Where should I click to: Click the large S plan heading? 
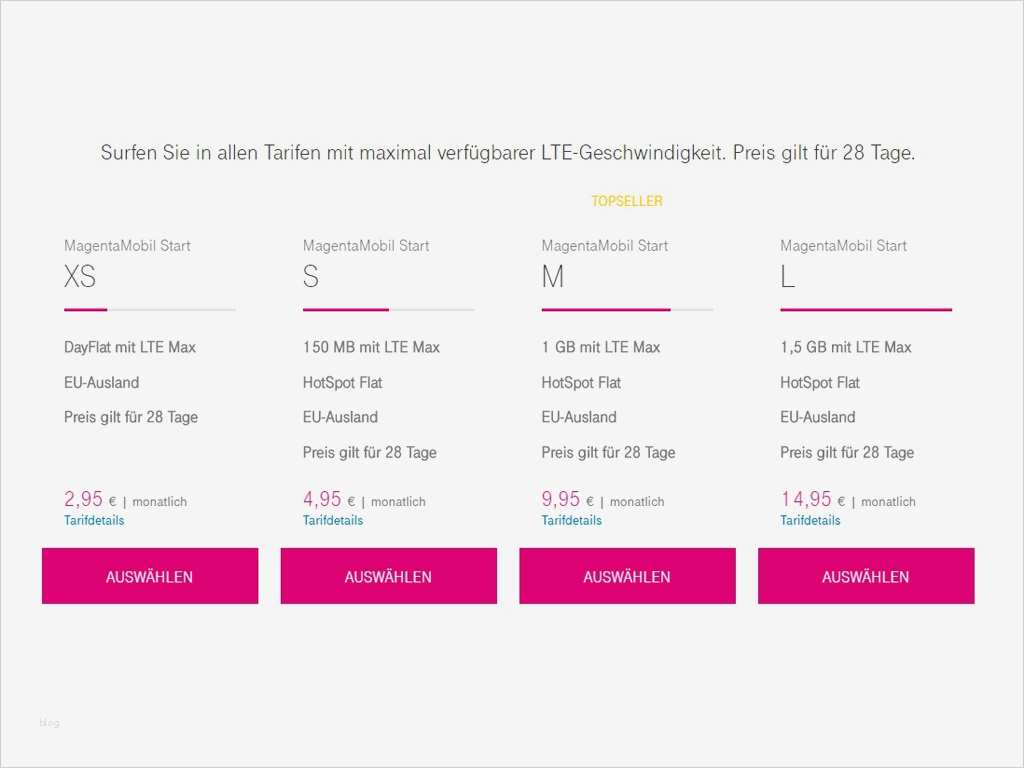pyautogui.click(x=311, y=277)
